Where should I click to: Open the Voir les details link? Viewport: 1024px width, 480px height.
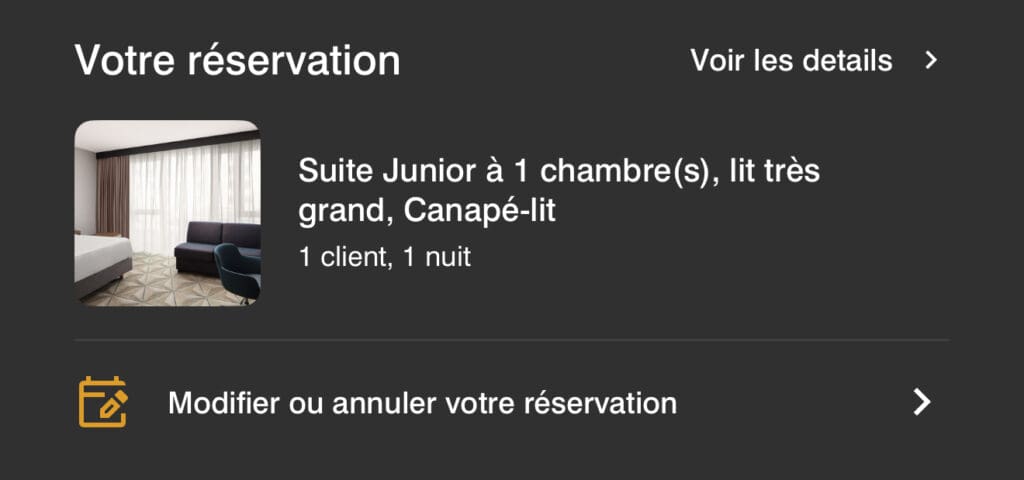814,61
